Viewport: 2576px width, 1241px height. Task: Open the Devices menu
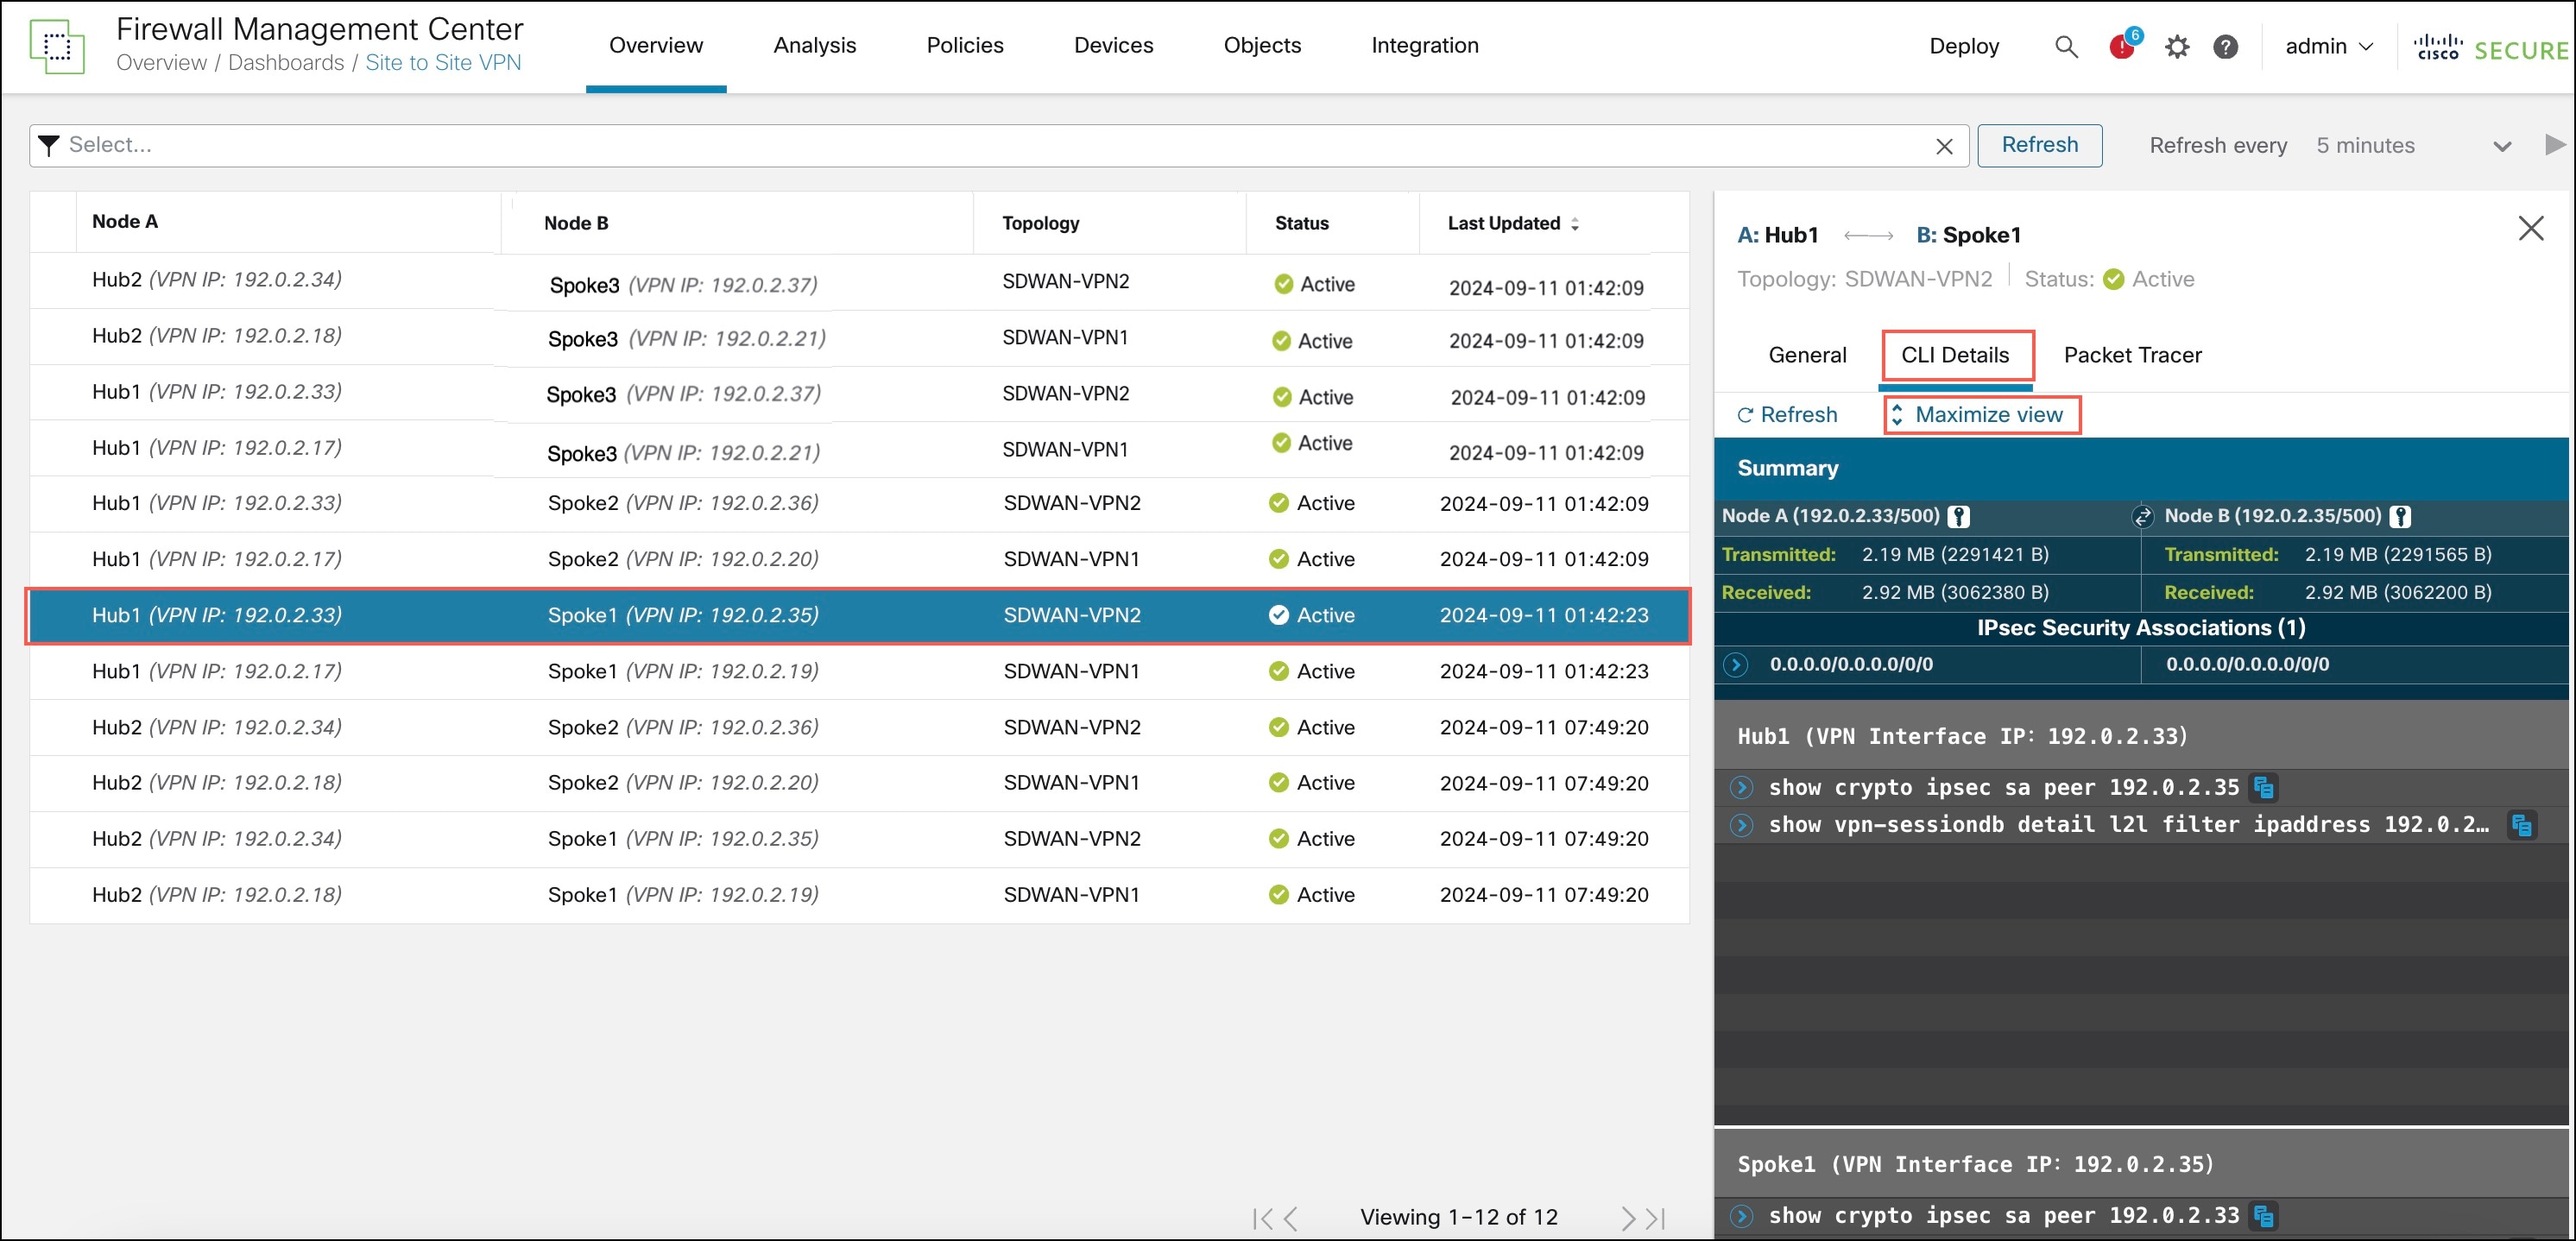[1113, 45]
